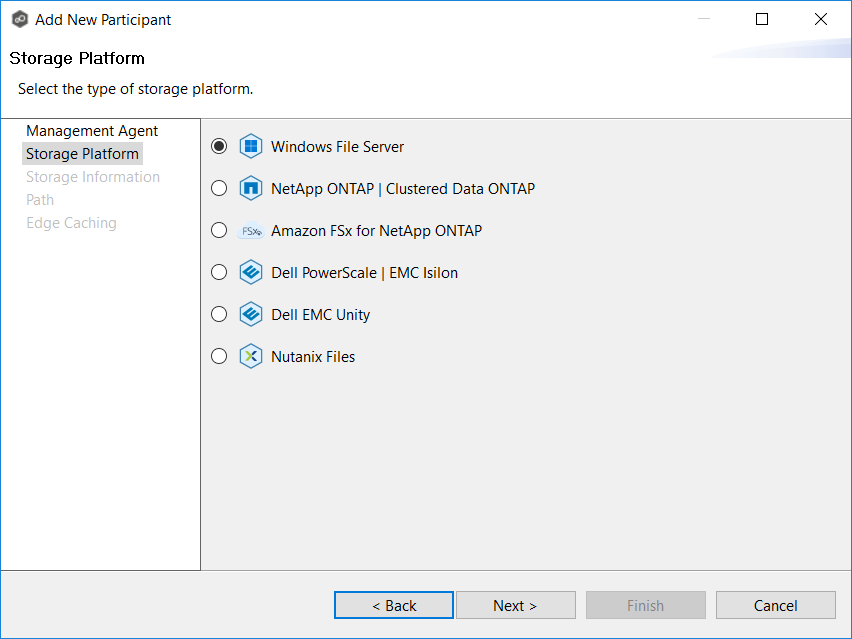Click the Dell PowerScale platform icon

(251, 273)
